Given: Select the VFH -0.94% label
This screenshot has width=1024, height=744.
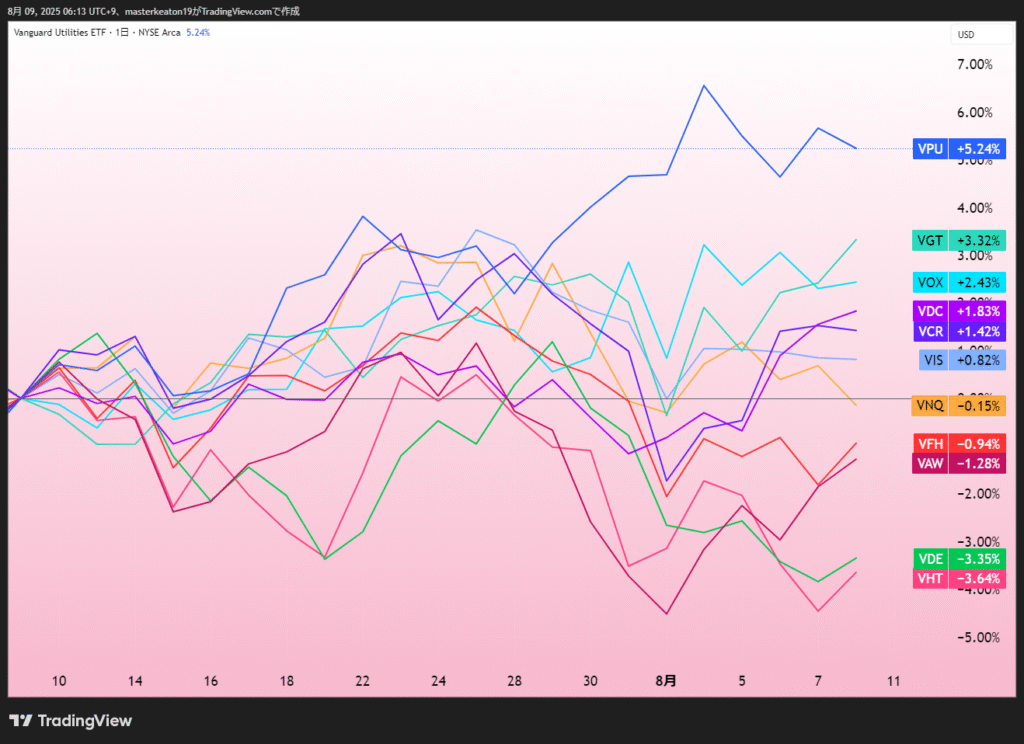Looking at the screenshot, I should [x=959, y=444].
